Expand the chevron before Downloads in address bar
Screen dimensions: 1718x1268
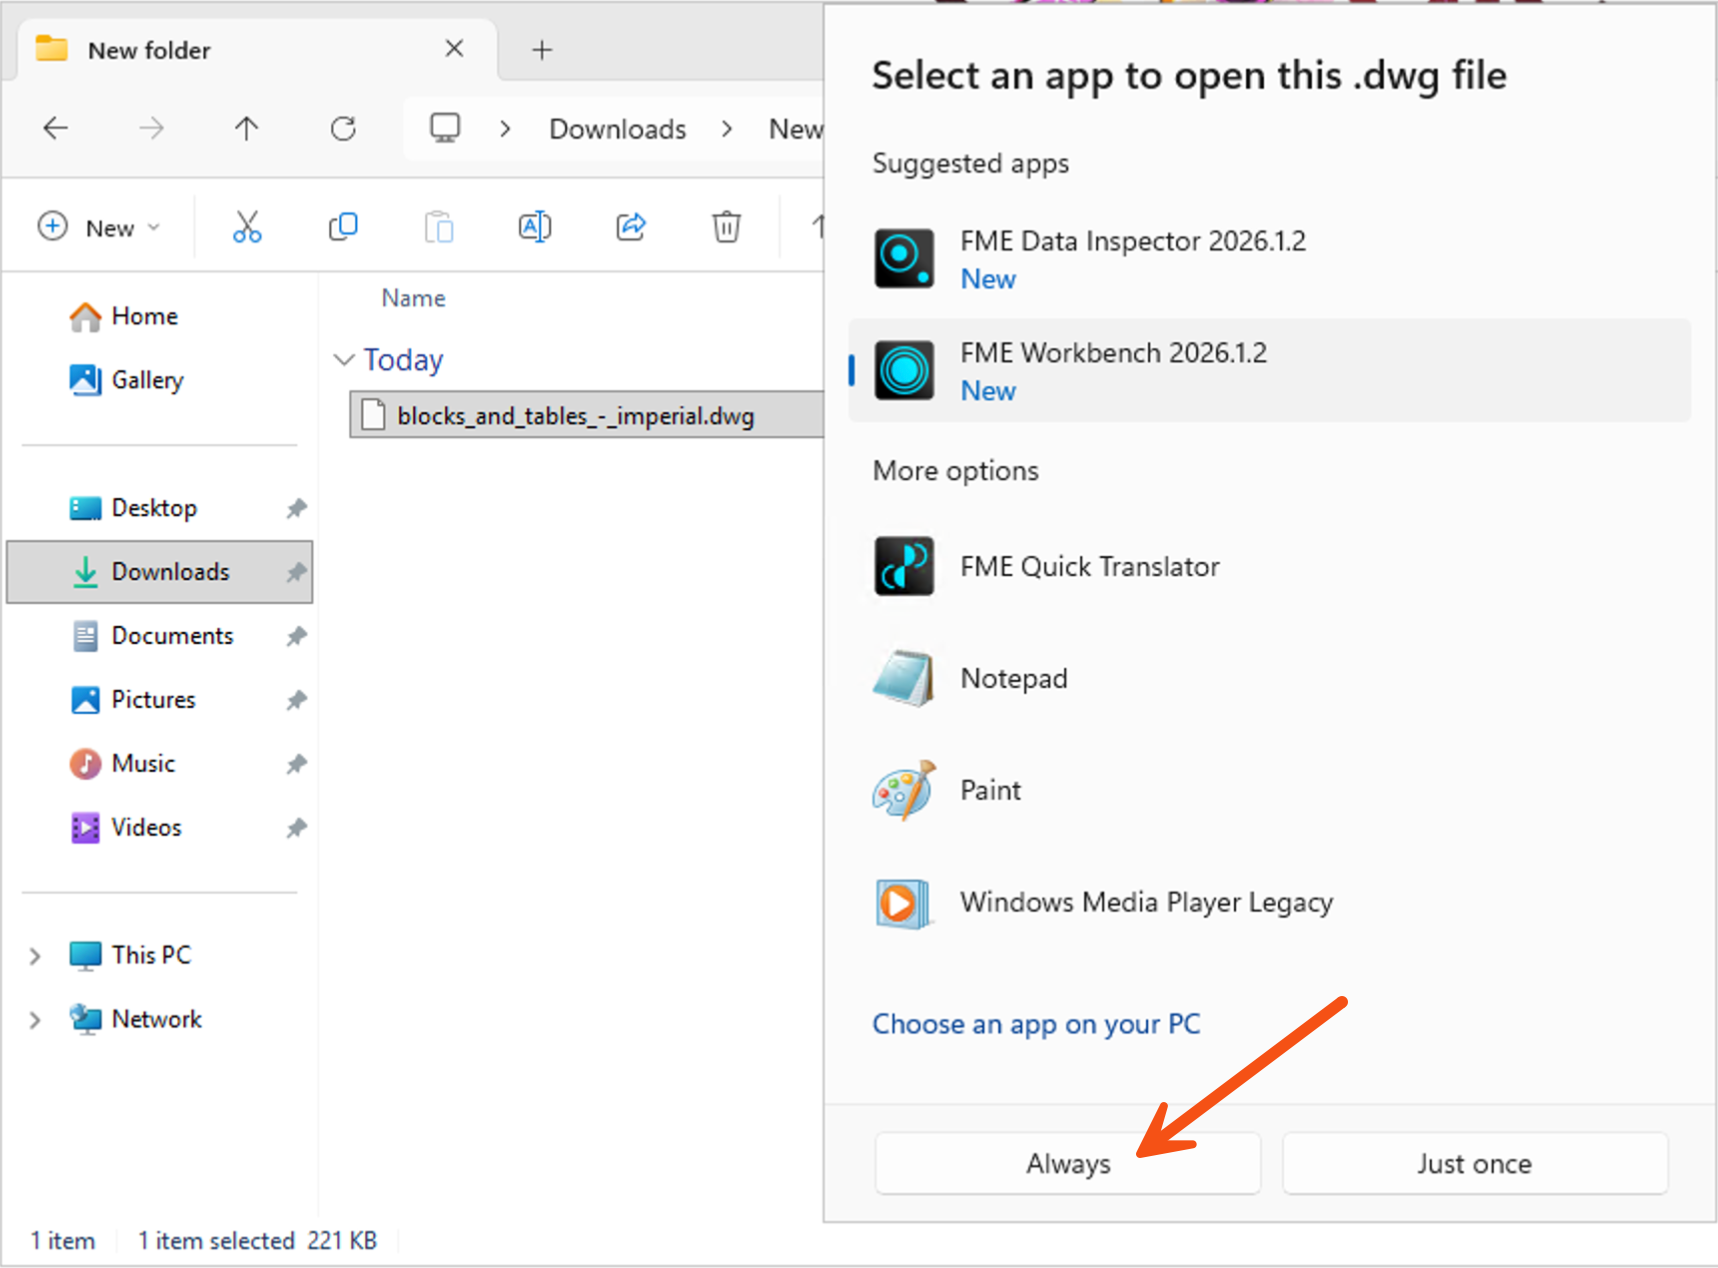pyautogui.click(x=505, y=129)
